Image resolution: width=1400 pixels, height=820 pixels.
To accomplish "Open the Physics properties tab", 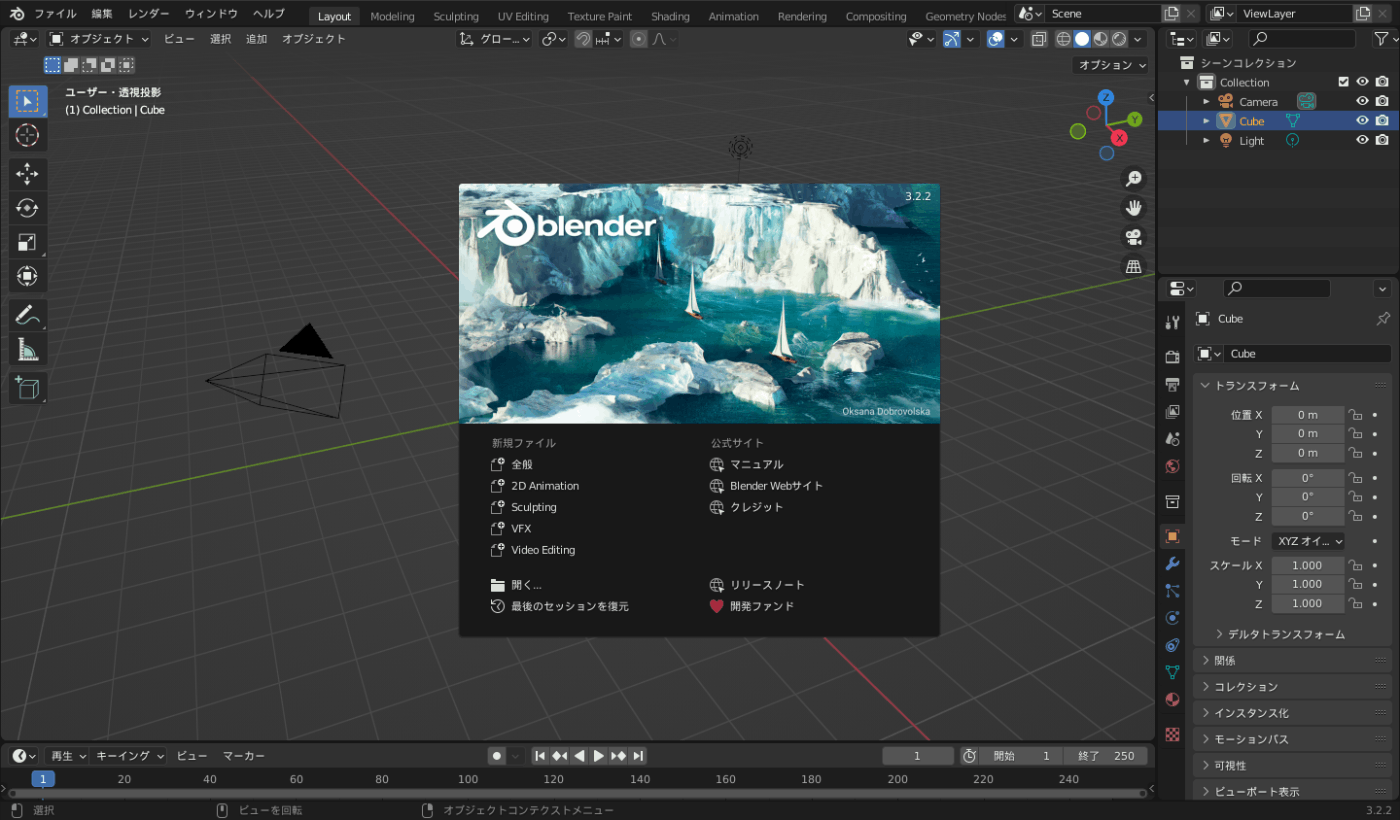I will coord(1173,618).
